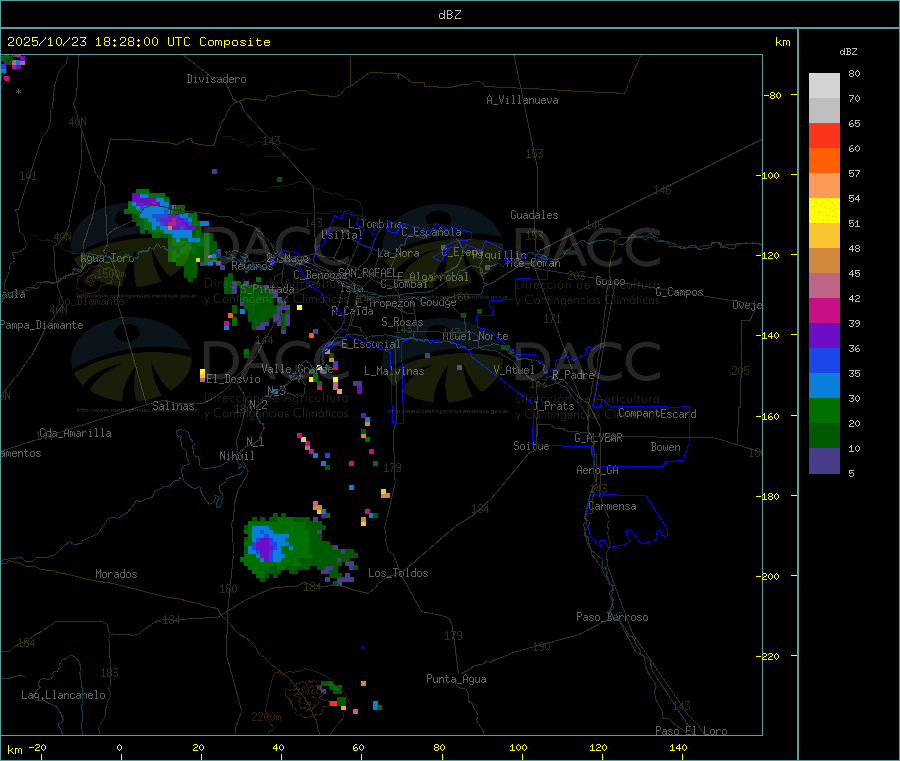
Task: Click the V_Atuel label
Action: pos(514,370)
